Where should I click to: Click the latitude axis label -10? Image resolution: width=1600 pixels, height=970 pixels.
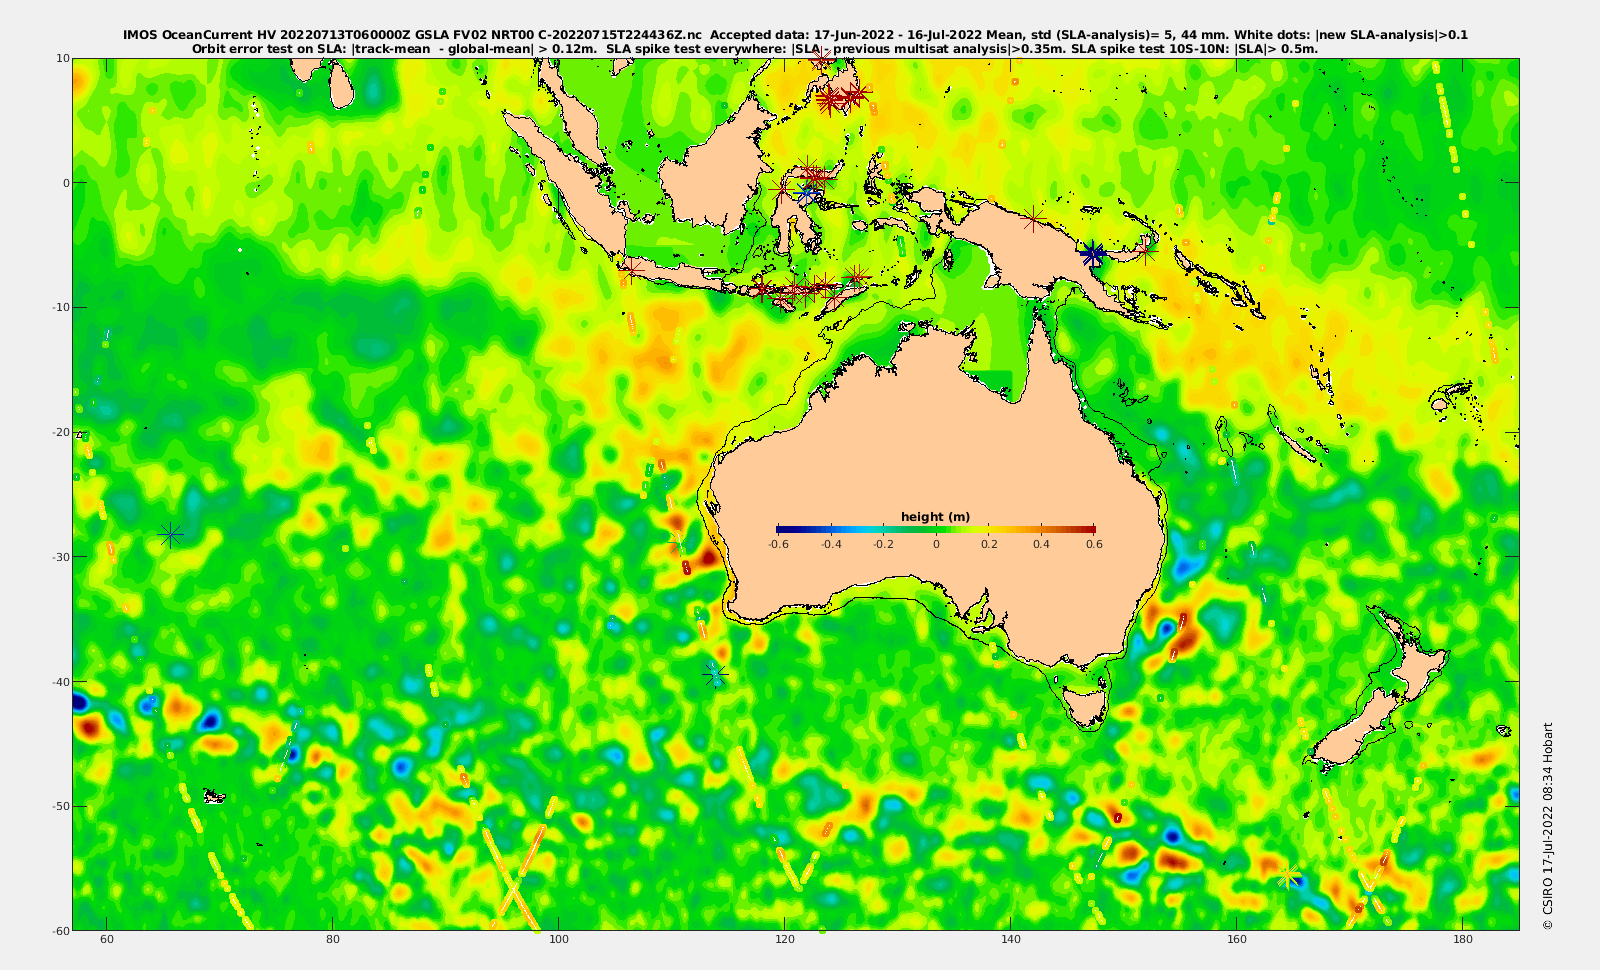coord(60,307)
